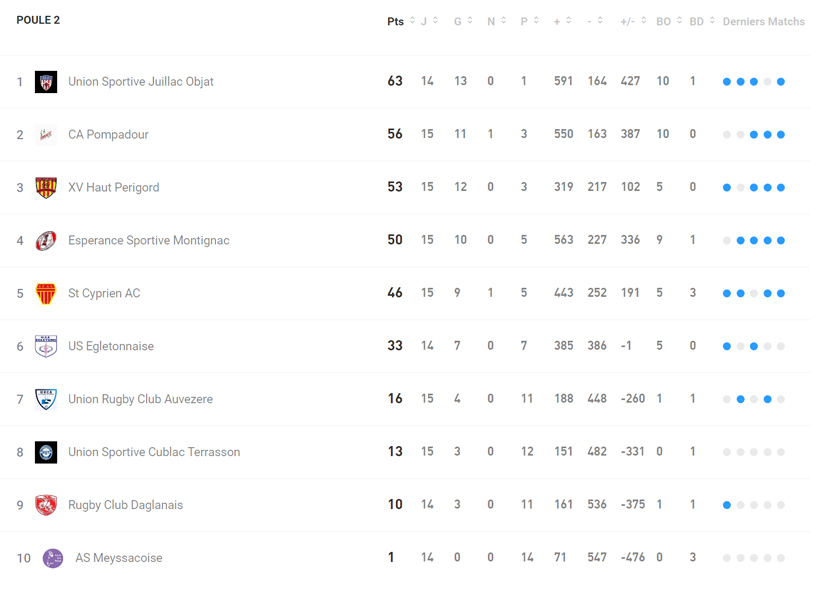
Task: Open the US Egletonnaise team link
Action: point(111,347)
